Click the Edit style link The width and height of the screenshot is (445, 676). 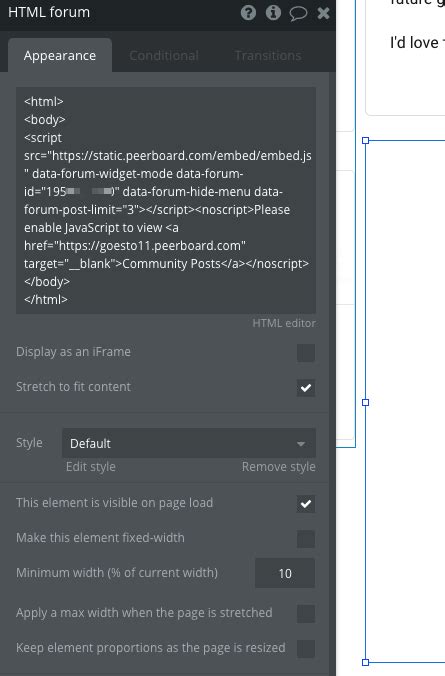tap(91, 467)
